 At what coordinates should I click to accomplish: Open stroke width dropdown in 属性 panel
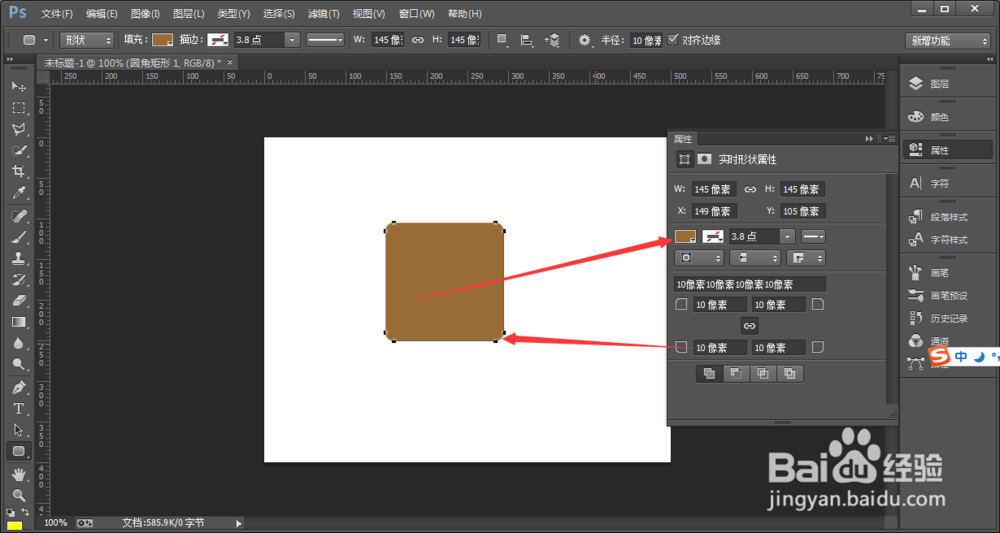[788, 237]
